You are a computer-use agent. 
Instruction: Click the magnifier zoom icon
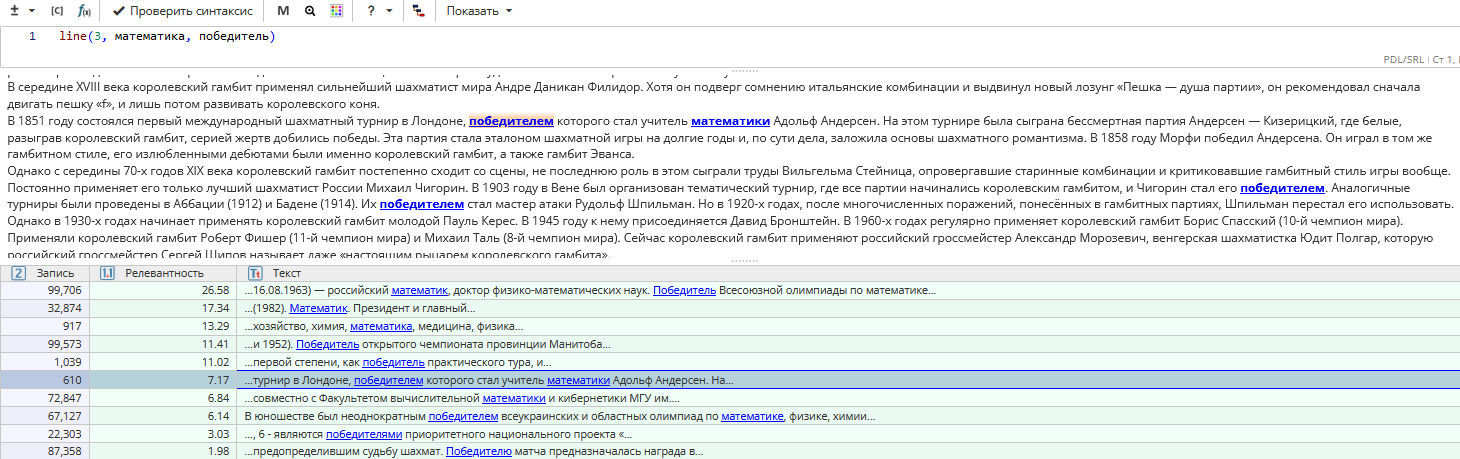tap(310, 11)
